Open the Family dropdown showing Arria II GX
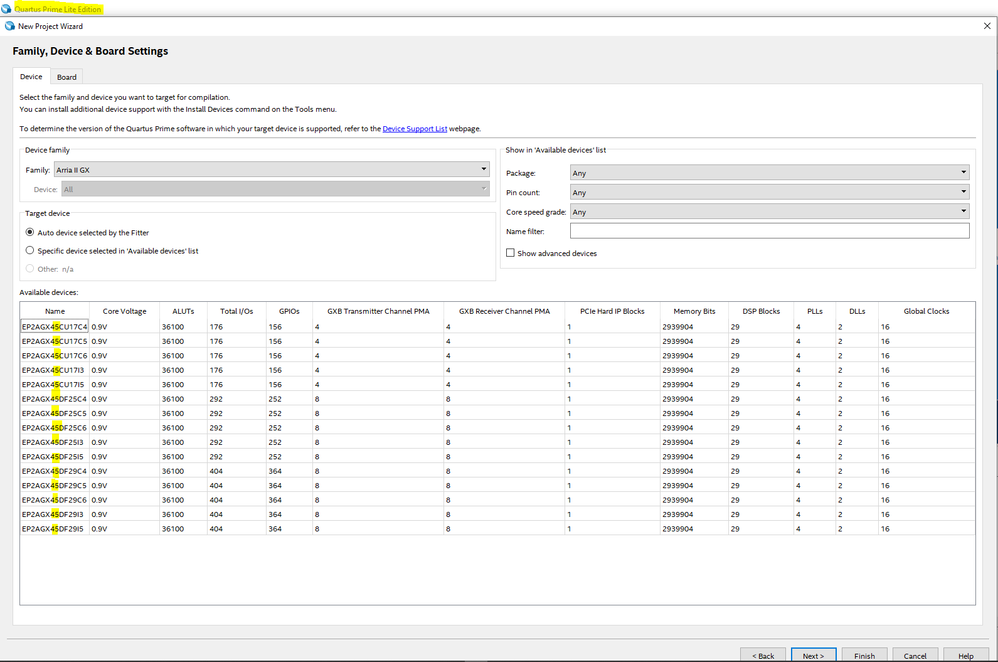 click(271, 170)
